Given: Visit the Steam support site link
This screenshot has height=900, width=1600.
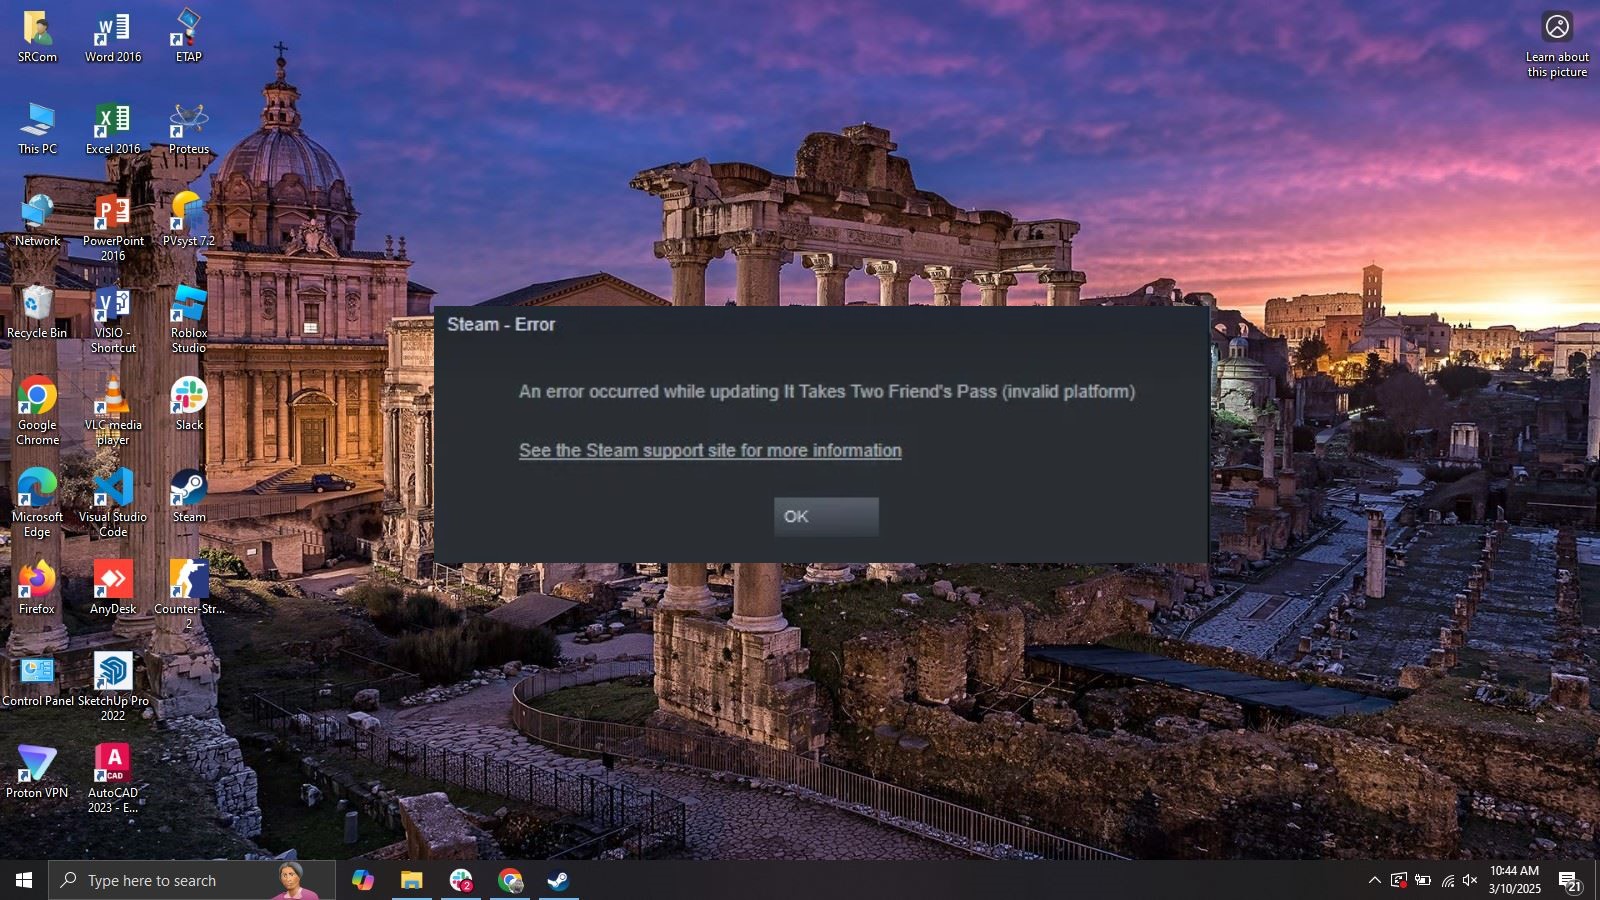Looking at the screenshot, I should pyautogui.click(x=709, y=450).
